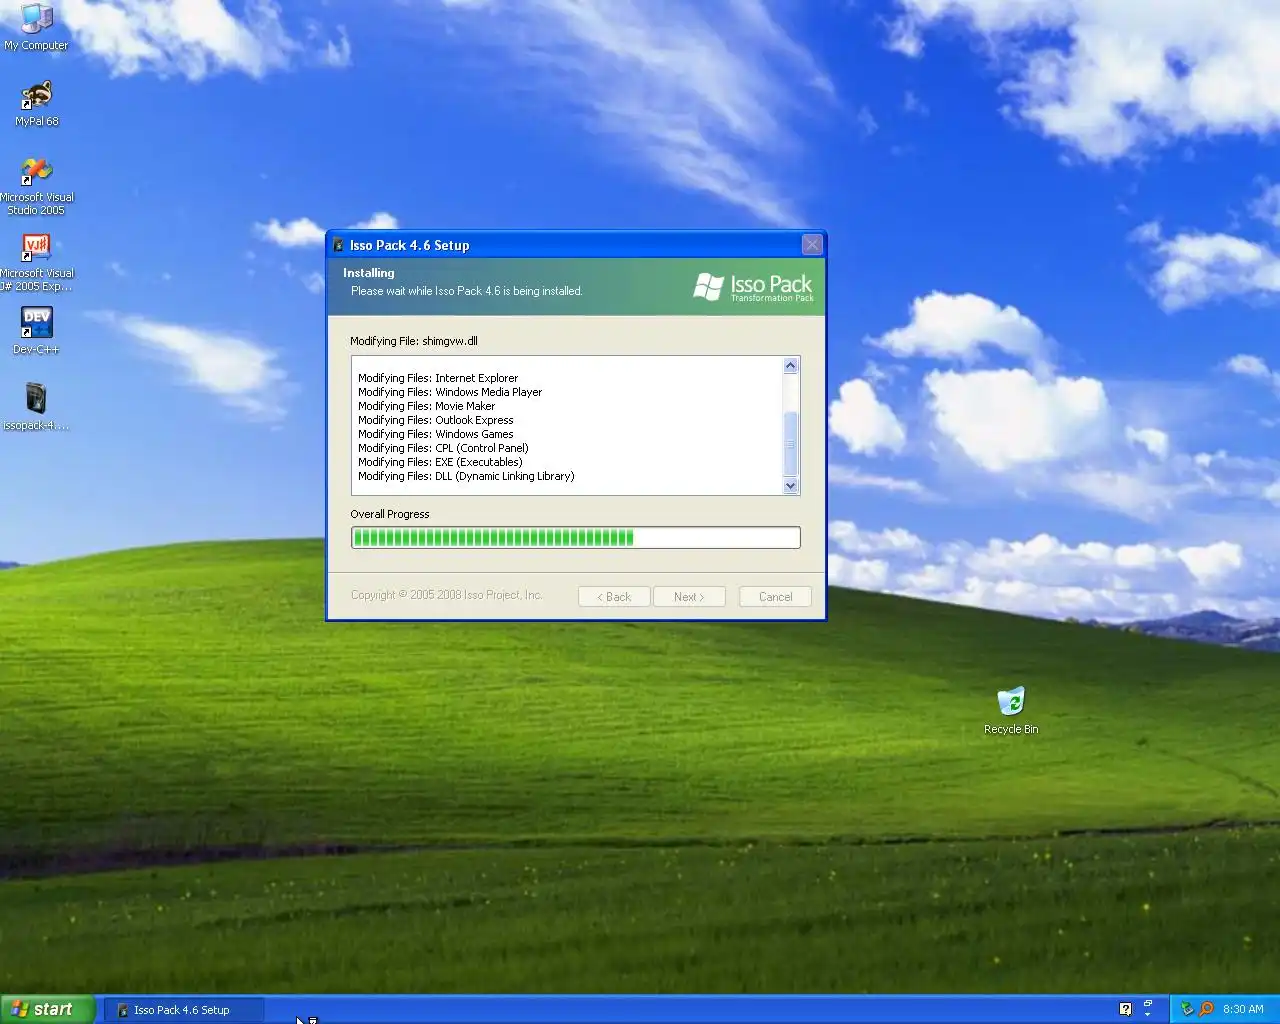This screenshot has width=1280, height=1024.
Task: Click the language bar restore icon
Action: [x=1148, y=1003]
